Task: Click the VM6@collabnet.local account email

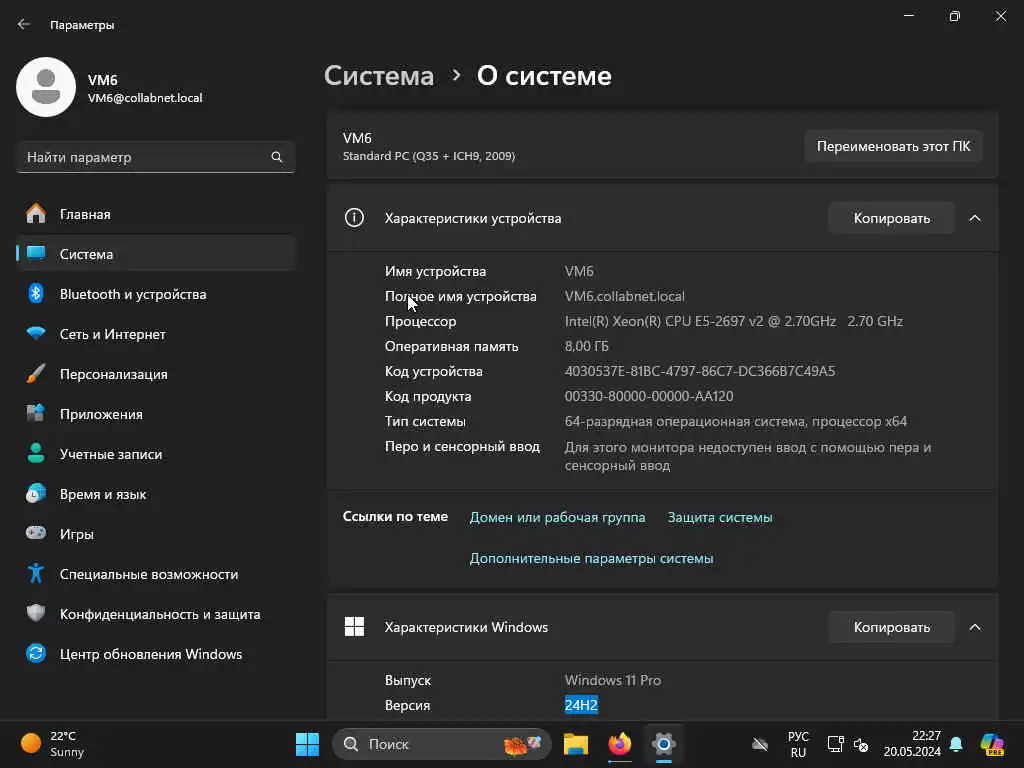Action: [x=145, y=98]
